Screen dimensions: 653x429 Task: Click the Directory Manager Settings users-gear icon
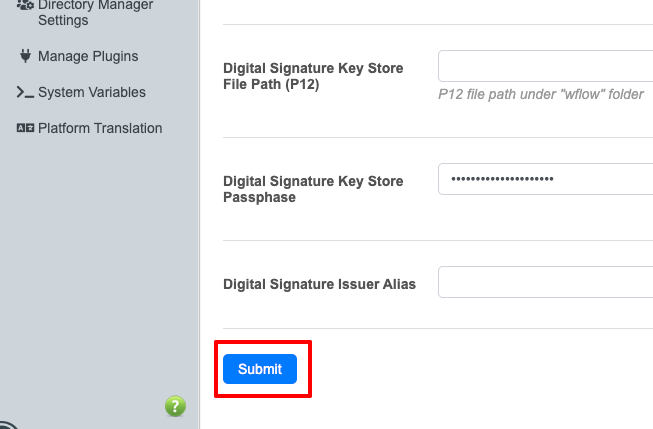pos(25,5)
